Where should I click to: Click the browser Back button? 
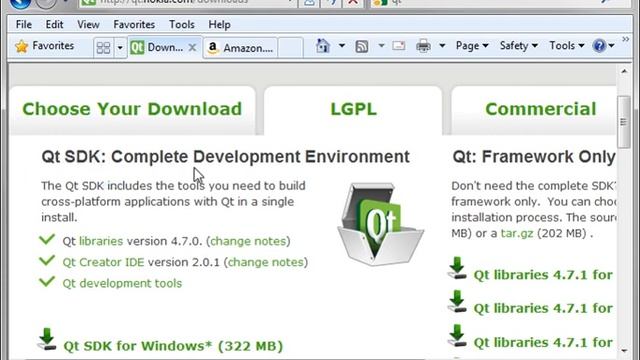click(20, 2)
